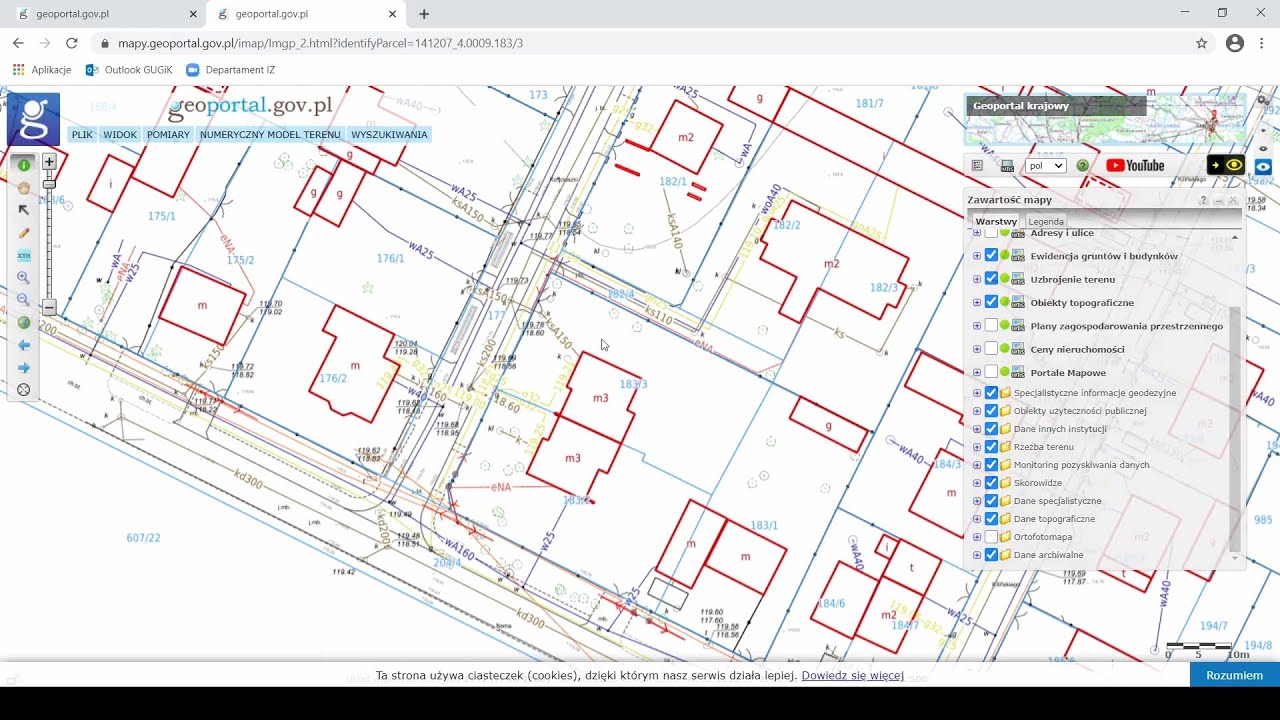1280x720 pixels.
Task: Click the layer list vertical scrollbar
Action: (x=1234, y=429)
